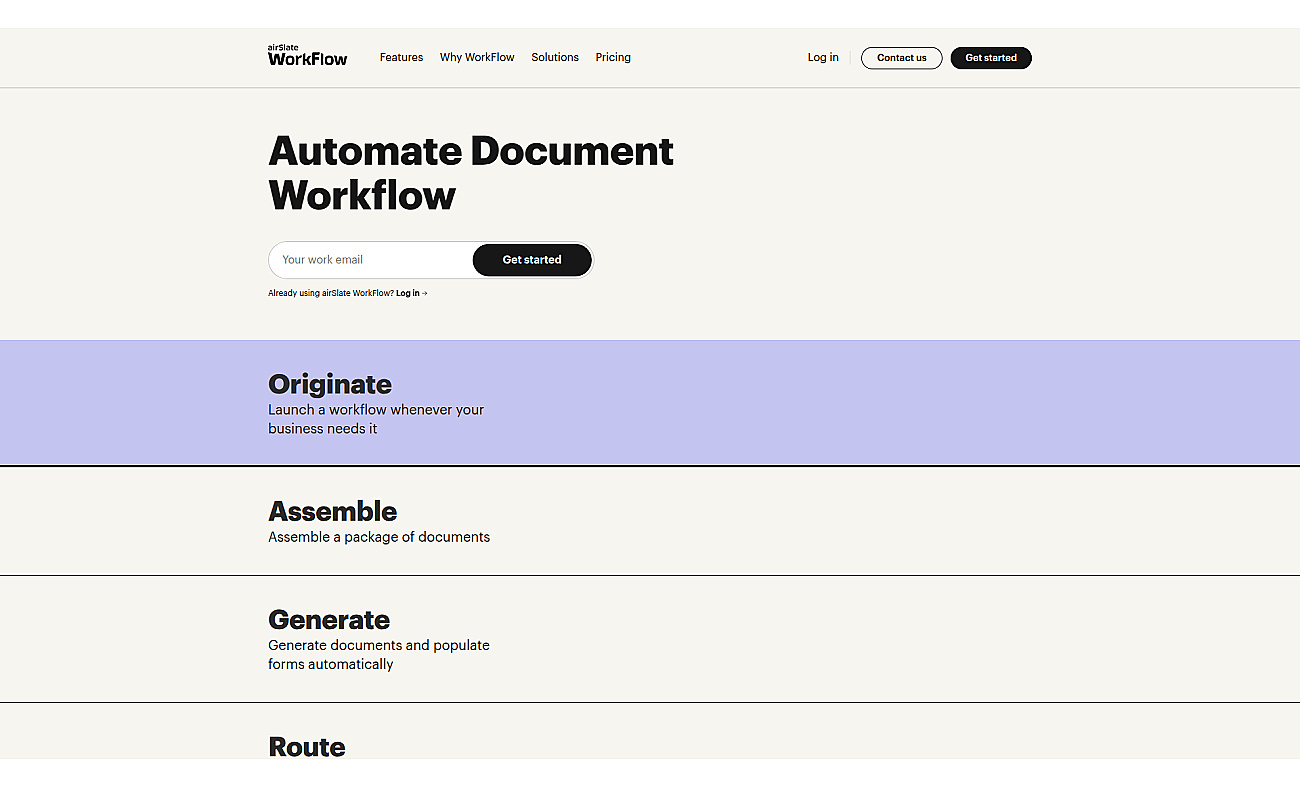Click text 'Launch a workflow whenever your business needs it'
This screenshot has height=788, width=1300.
[x=376, y=419]
